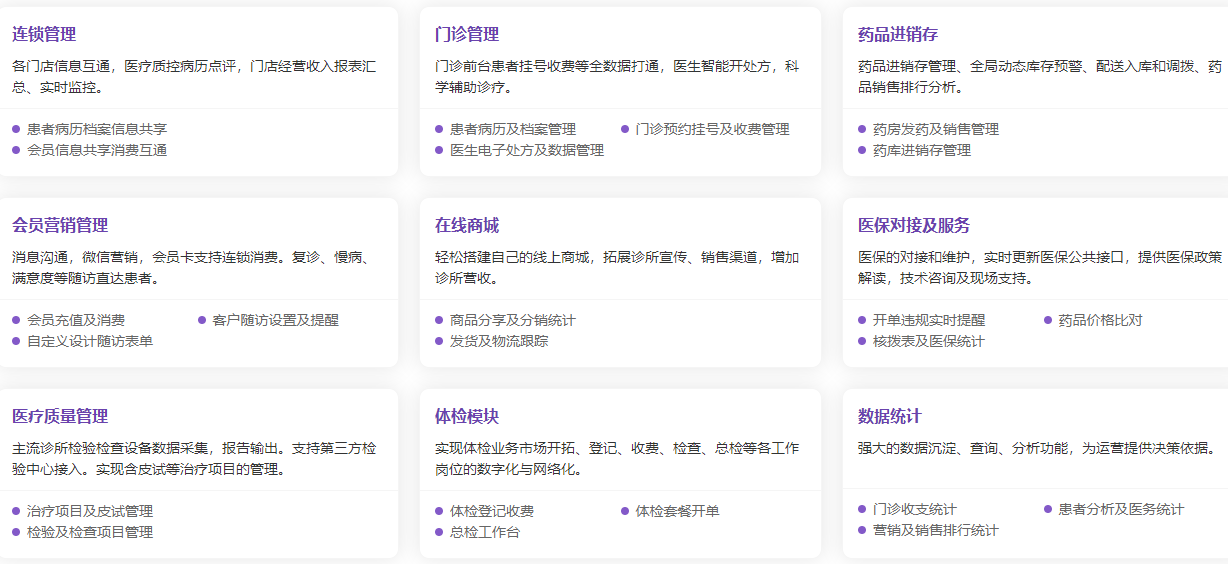1228x564 pixels.
Task: Click the 检验及检查项目管理 item
Action: click(x=90, y=532)
